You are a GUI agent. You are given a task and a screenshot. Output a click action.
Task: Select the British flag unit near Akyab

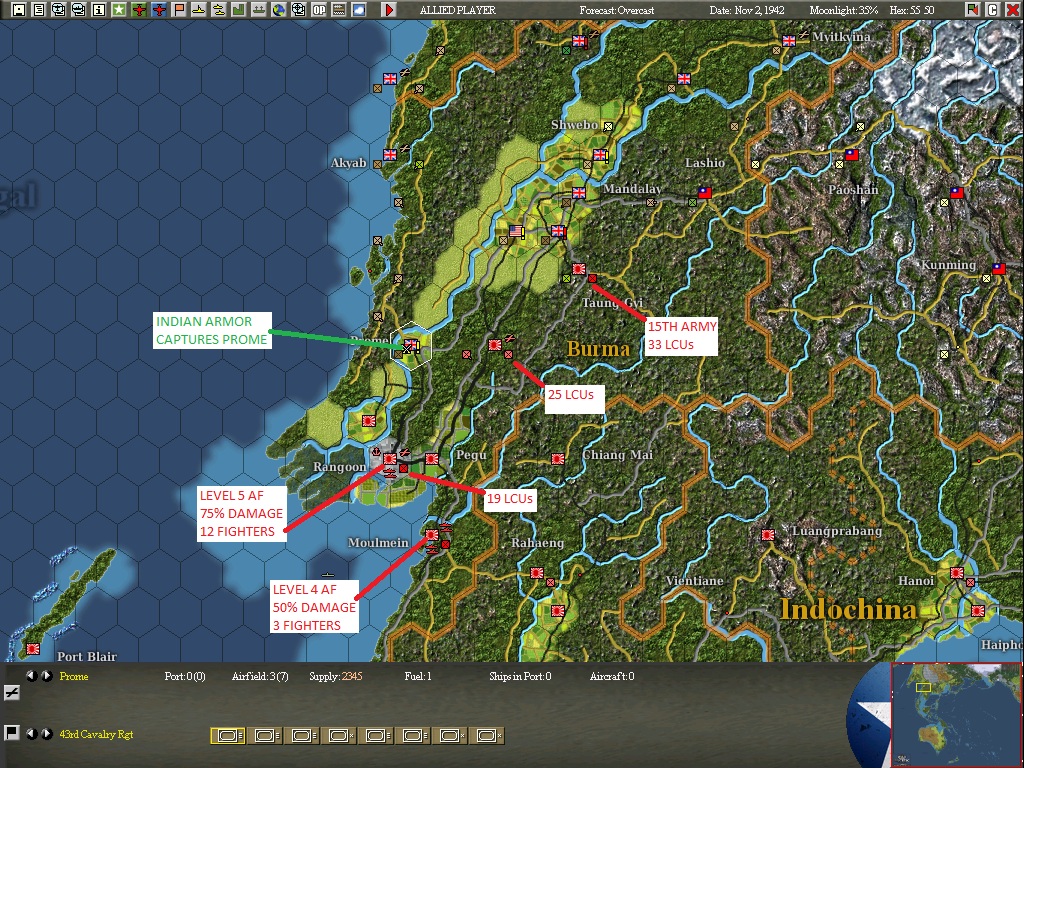click(390, 154)
